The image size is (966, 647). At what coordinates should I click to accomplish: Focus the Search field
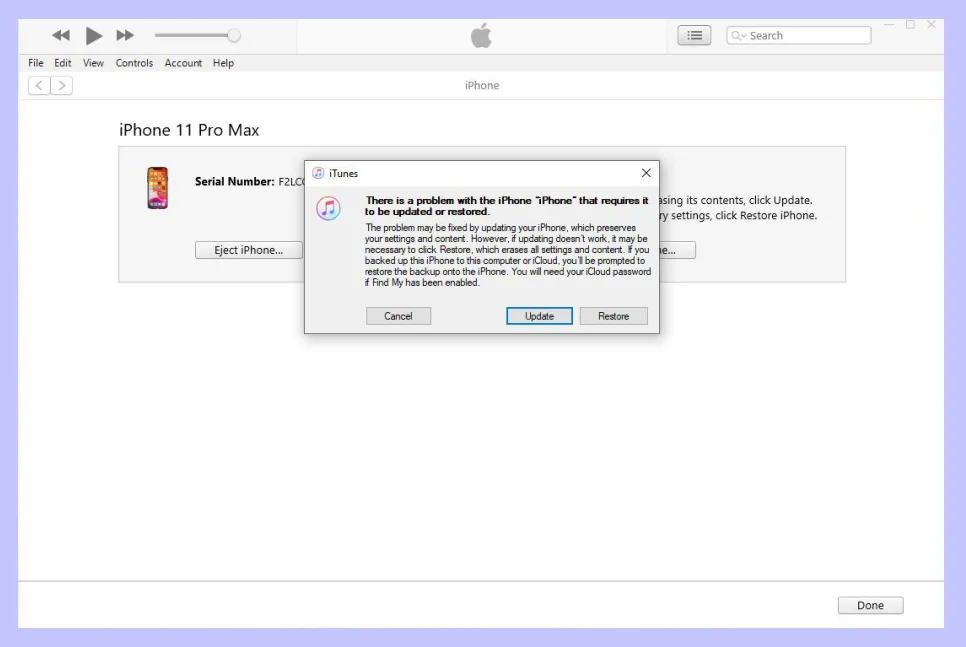coord(798,36)
